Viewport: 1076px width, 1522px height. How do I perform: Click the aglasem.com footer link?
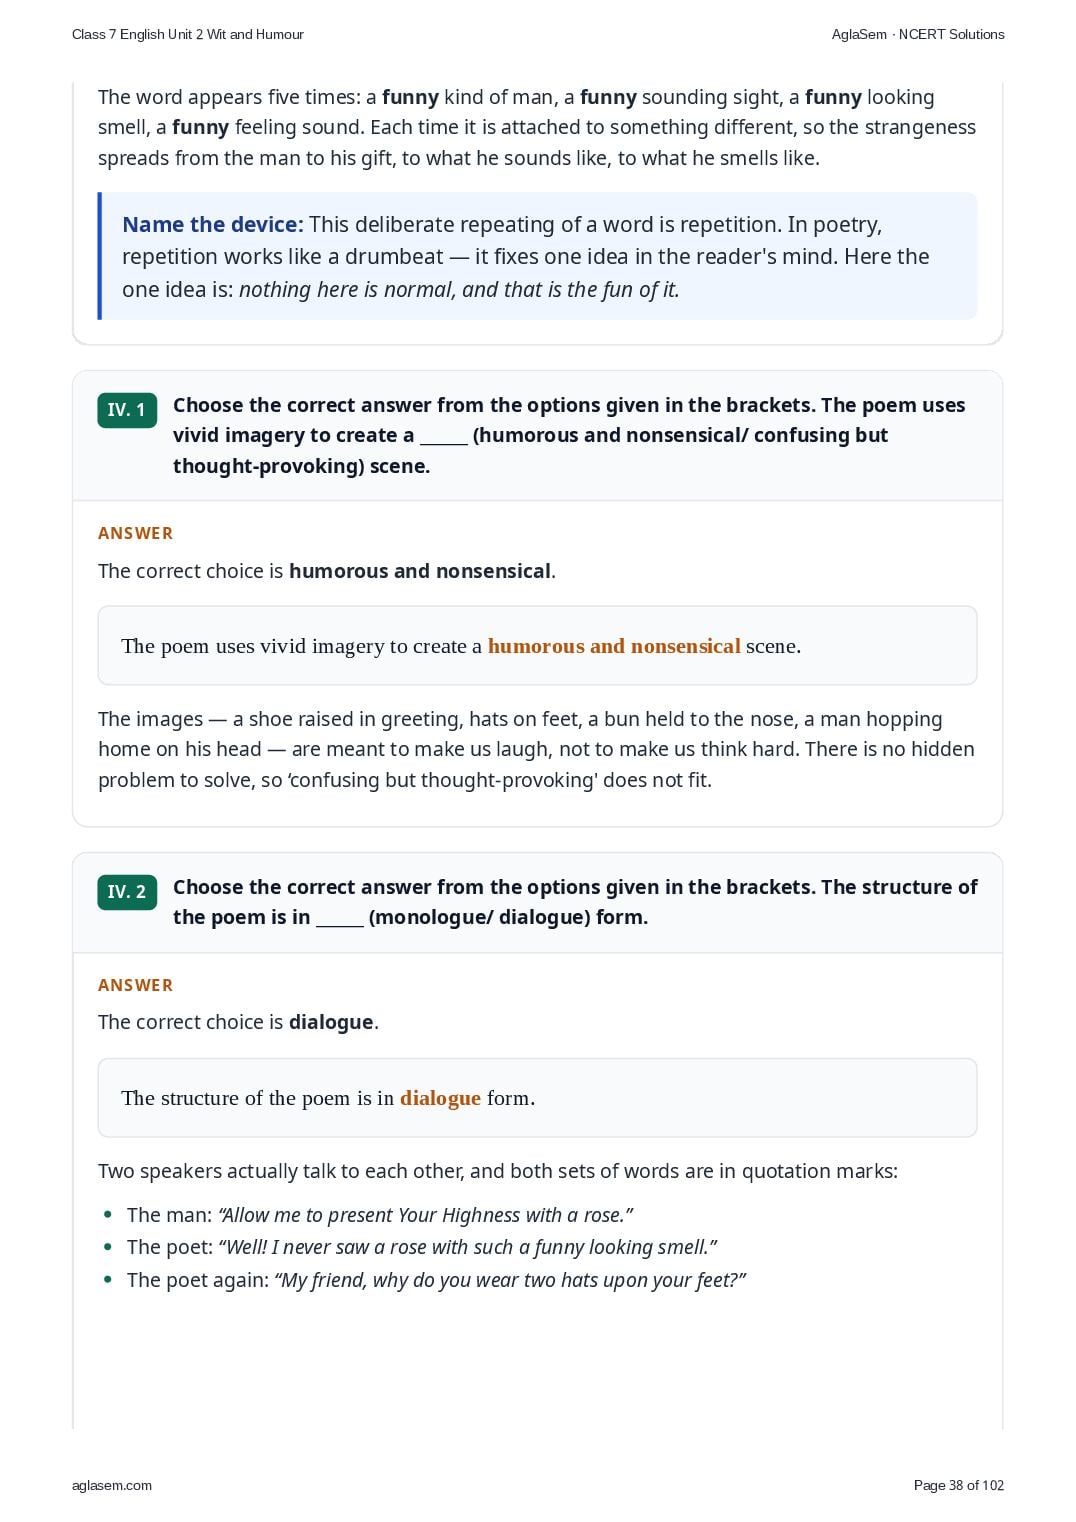(112, 1485)
